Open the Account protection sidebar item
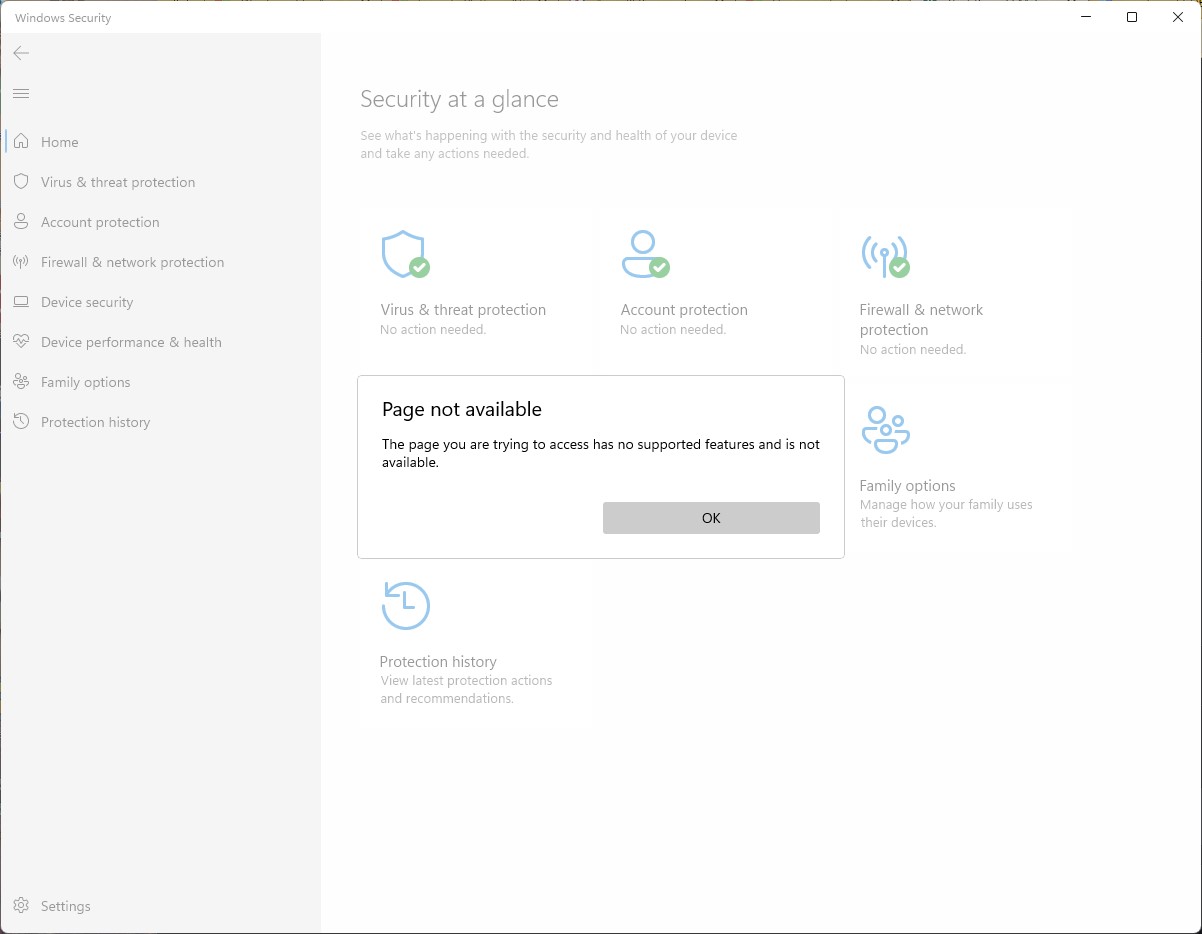 click(100, 222)
